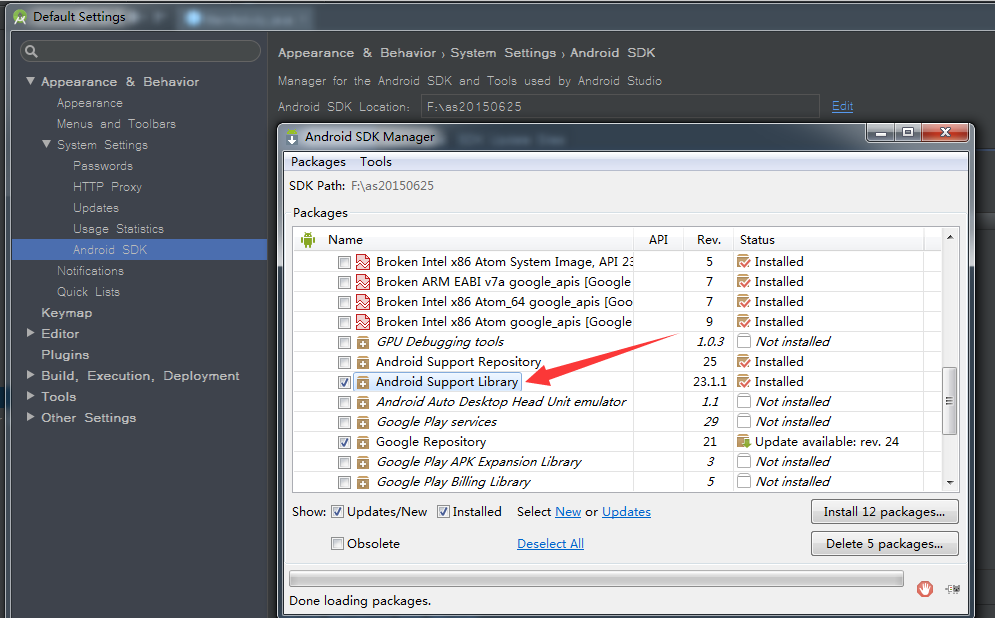
Task: Click the package loading progress bar
Action: tap(596, 578)
